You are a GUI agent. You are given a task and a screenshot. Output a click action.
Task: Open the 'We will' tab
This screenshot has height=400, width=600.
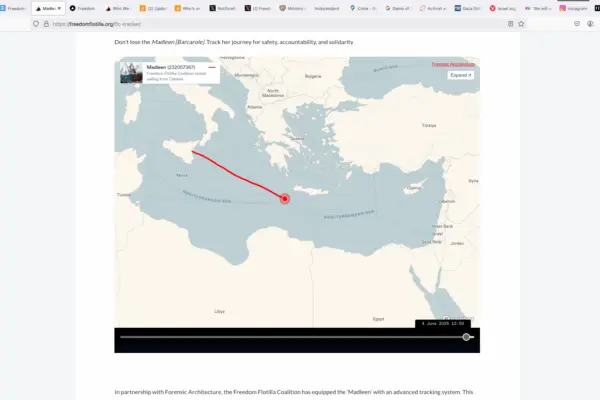coord(538,8)
